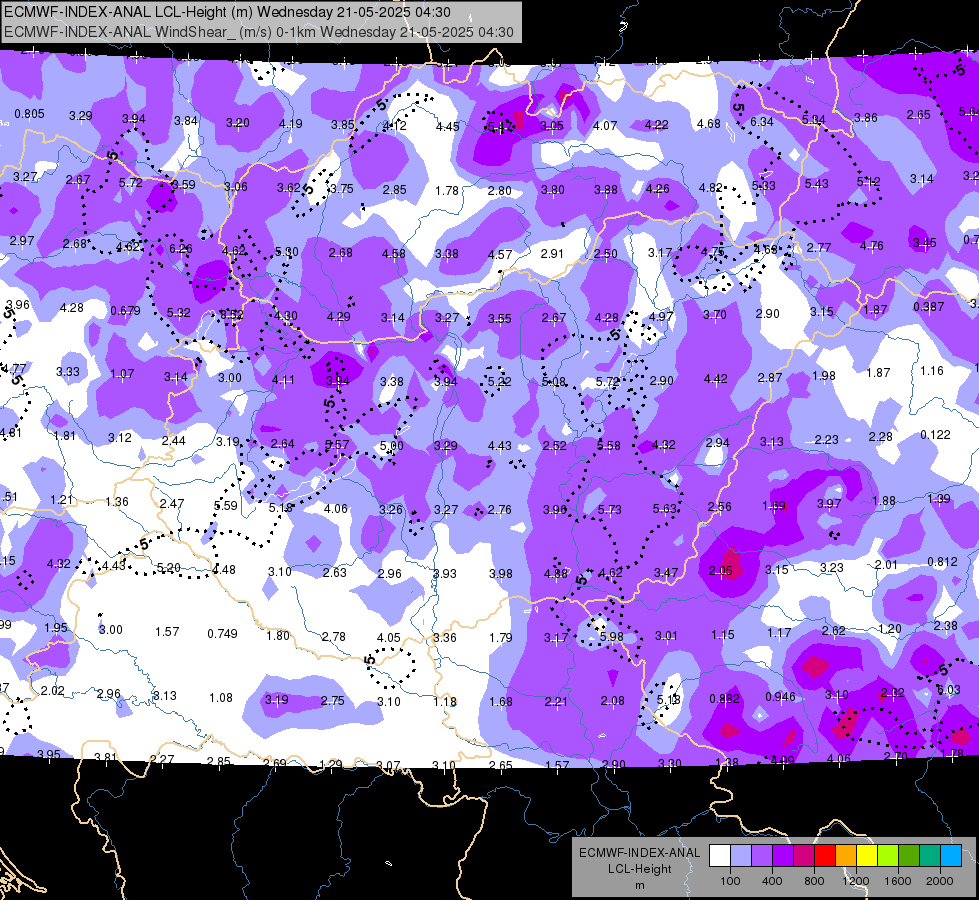Click wind shear value 1.16

click(x=932, y=371)
